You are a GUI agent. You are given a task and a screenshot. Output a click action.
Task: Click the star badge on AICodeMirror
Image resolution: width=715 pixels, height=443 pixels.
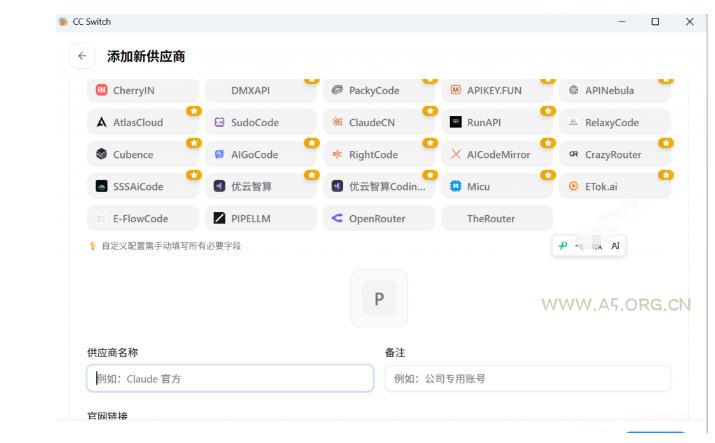tap(548, 143)
